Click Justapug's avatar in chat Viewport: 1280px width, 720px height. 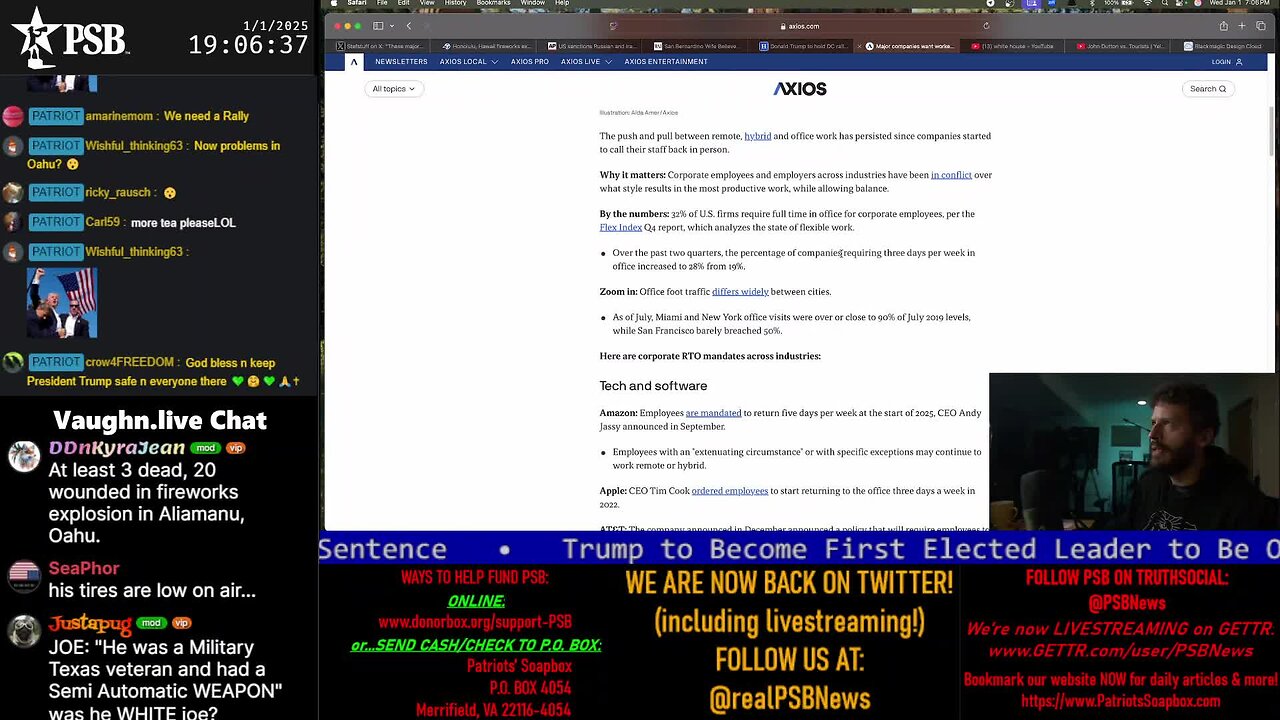coord(24,631)
